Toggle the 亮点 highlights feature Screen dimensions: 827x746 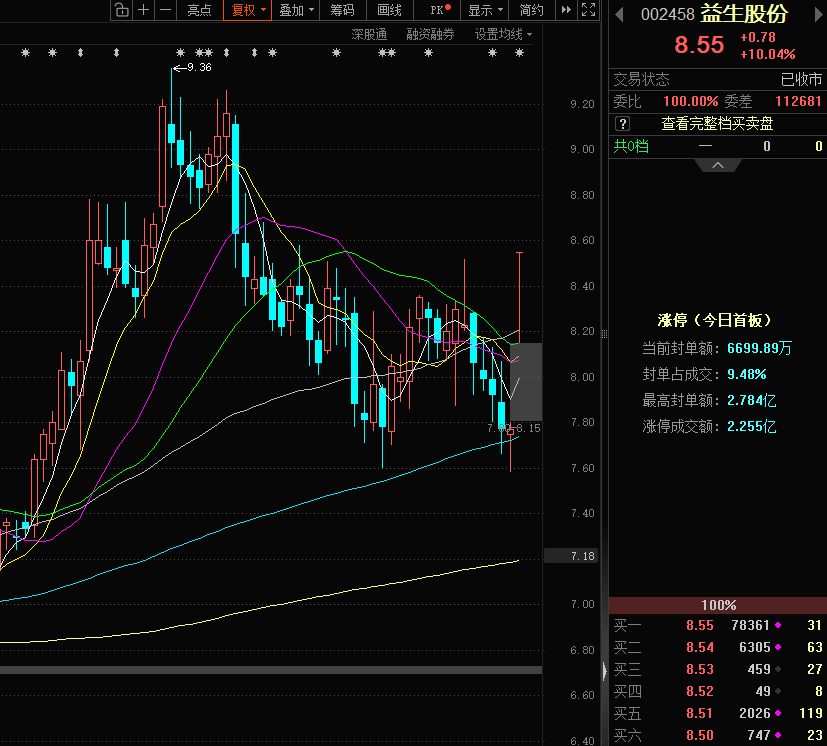click(x=199, y=10)
